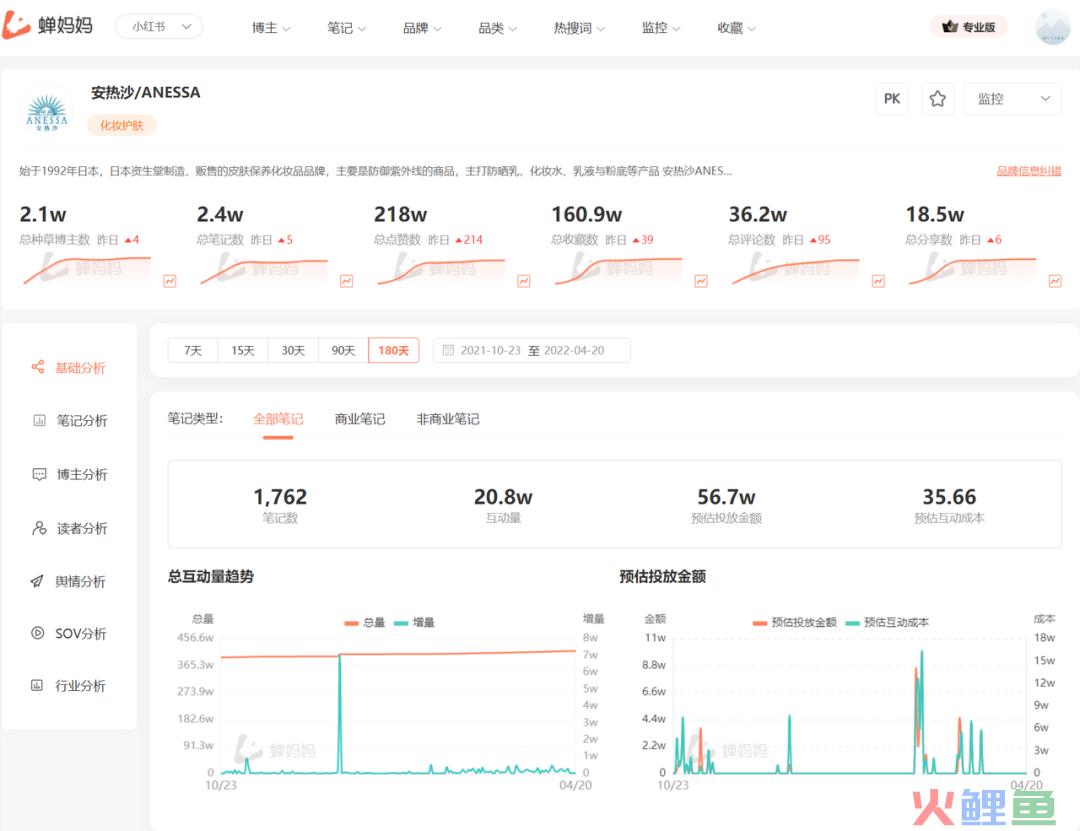Open 行业分析 in the sidebar
This screenshot has width=1080, height=831.
69,686
